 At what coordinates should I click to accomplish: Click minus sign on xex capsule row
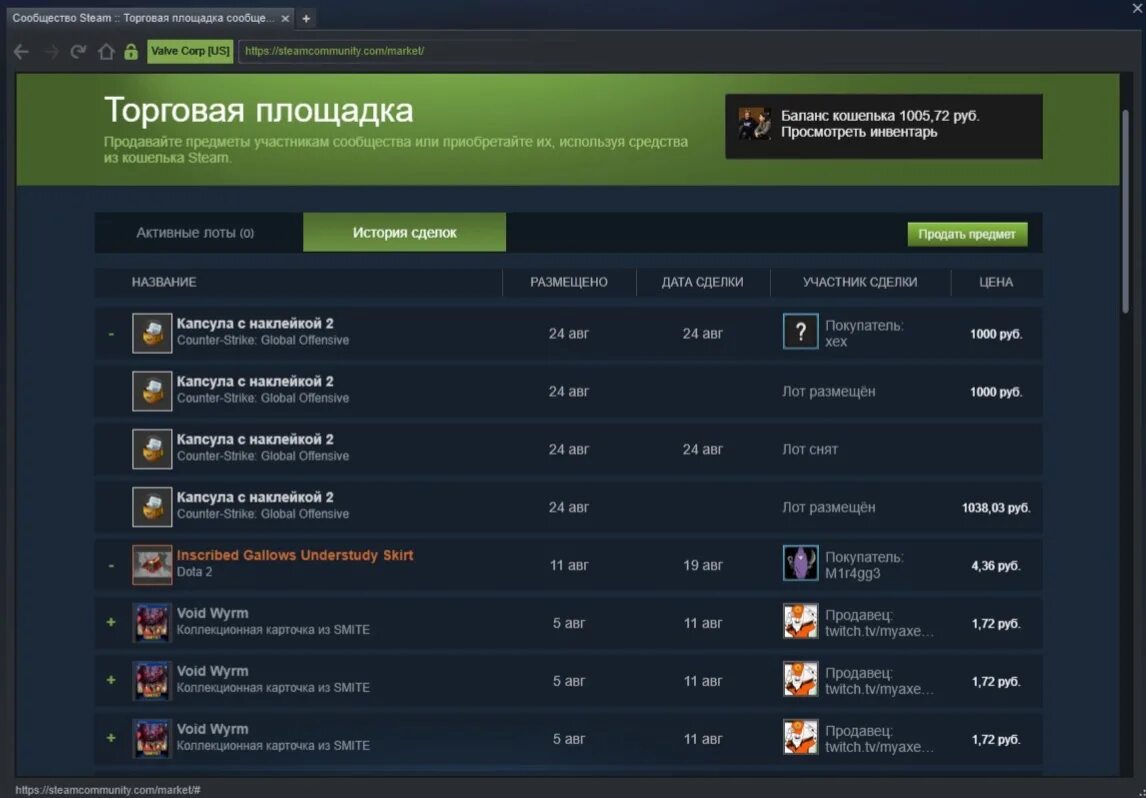click(x=111, y=334)
